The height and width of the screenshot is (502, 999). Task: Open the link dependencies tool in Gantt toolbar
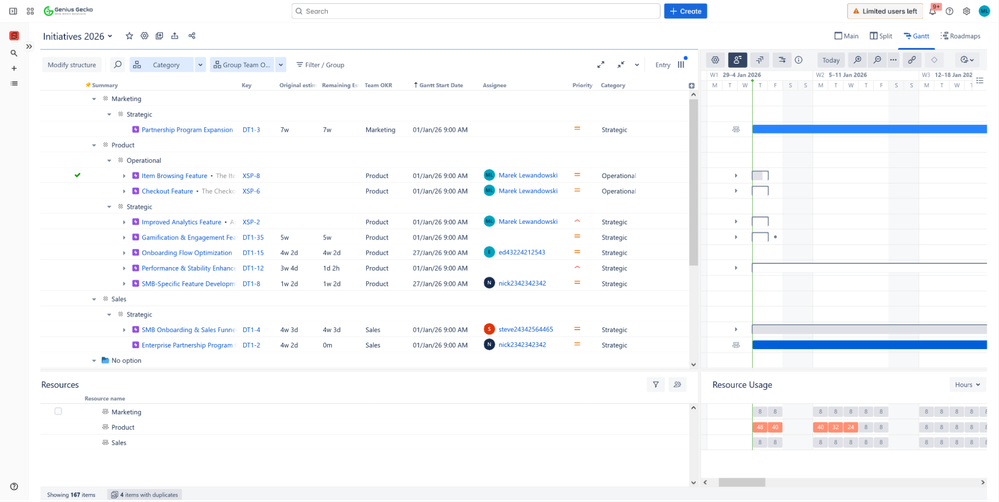912,60
